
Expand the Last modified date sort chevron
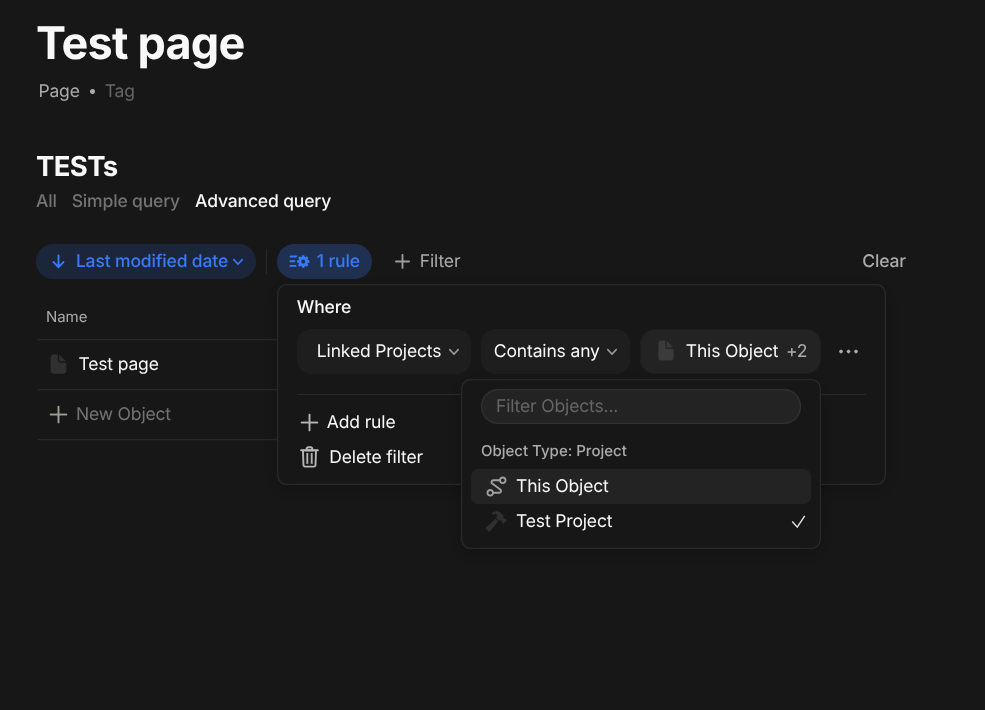pyautogui.click(x=238, y=262)
